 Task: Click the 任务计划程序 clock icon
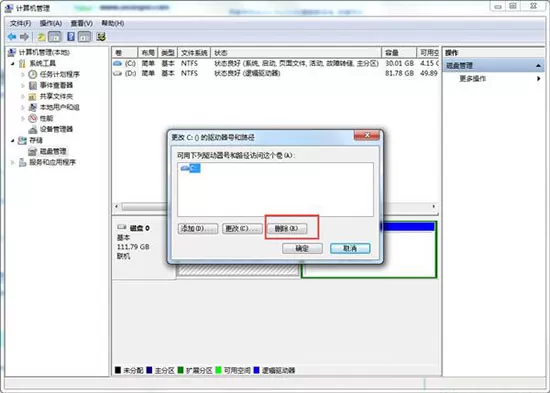pos(33,74)
